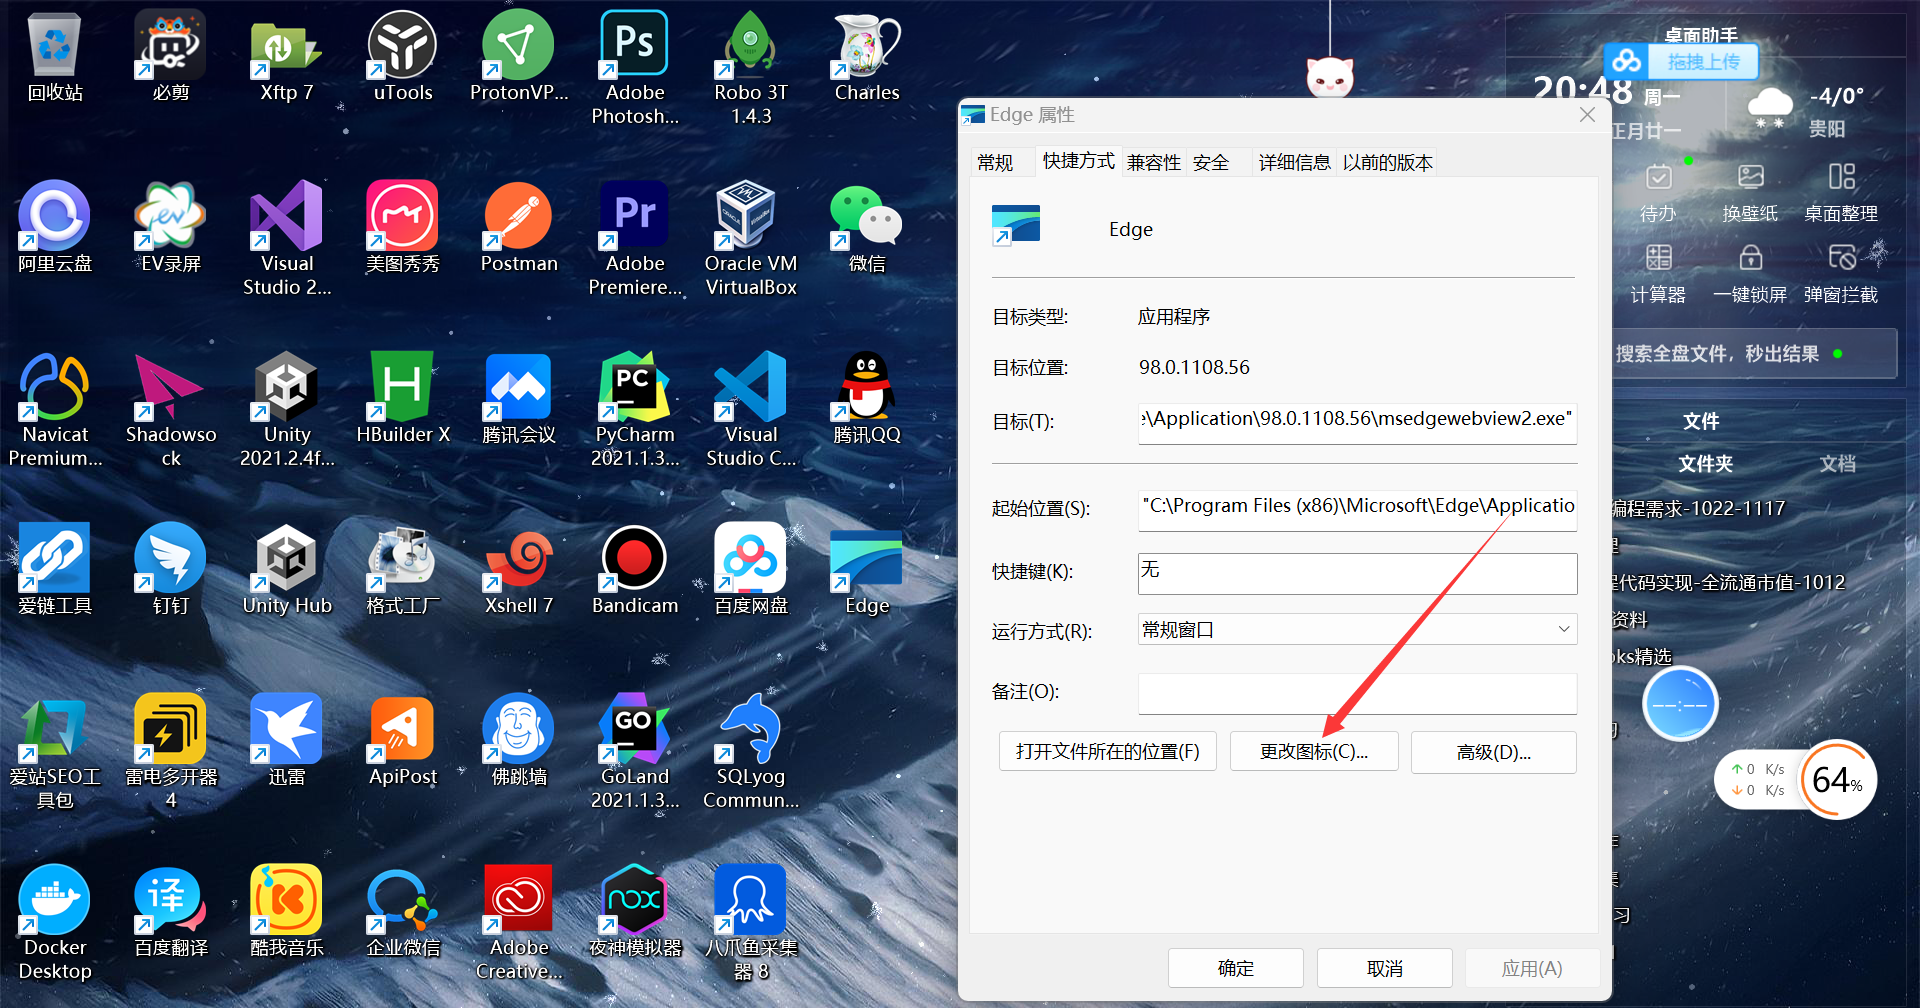
Task: Open Unity Hub
Action: pyautogui.click(x=285, y=565)
